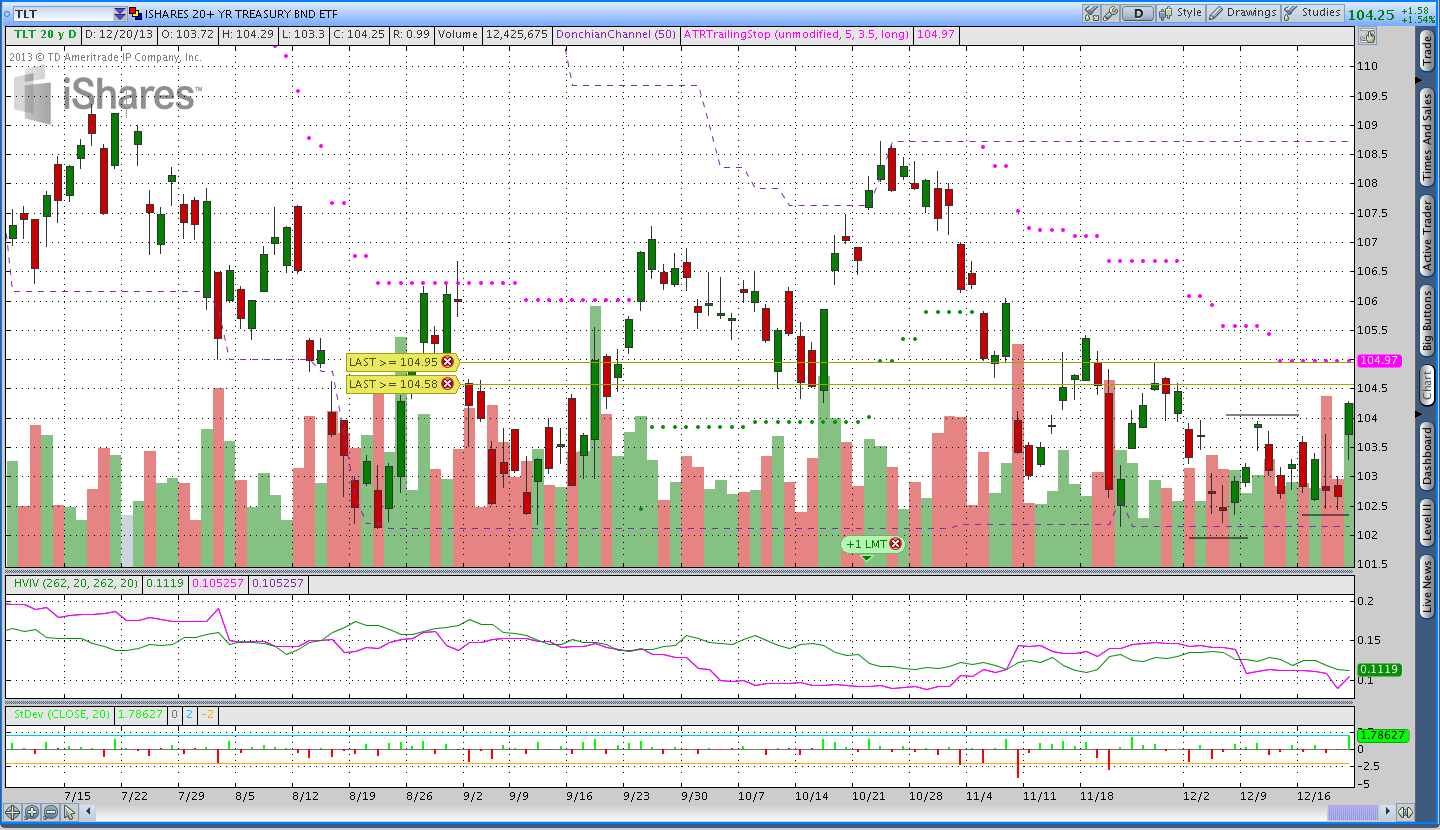Click the 104.25 last price display
Screen dimensions: 1440x830
click(x=1371, y=15)
